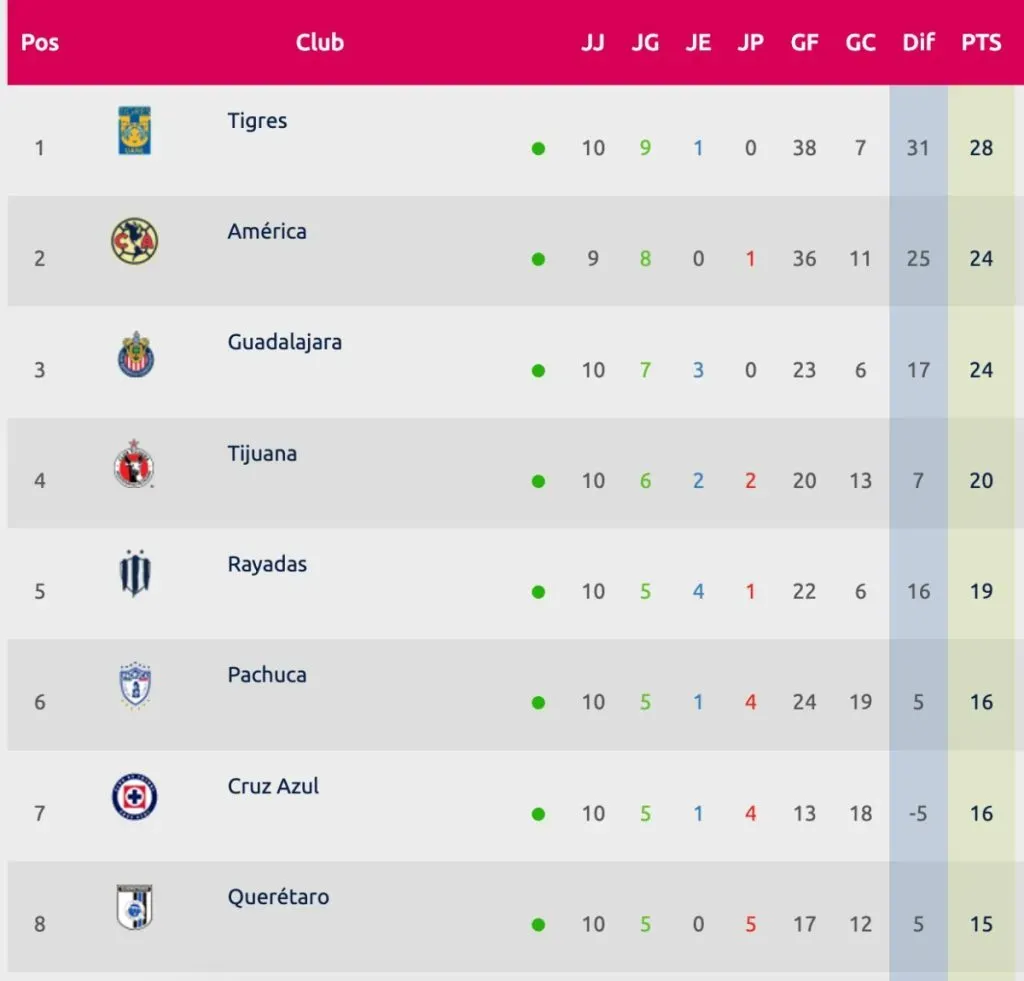This screenshot has width=1024, height=981.
Task: Click the JJ games played header
Action: pos(593,43)
